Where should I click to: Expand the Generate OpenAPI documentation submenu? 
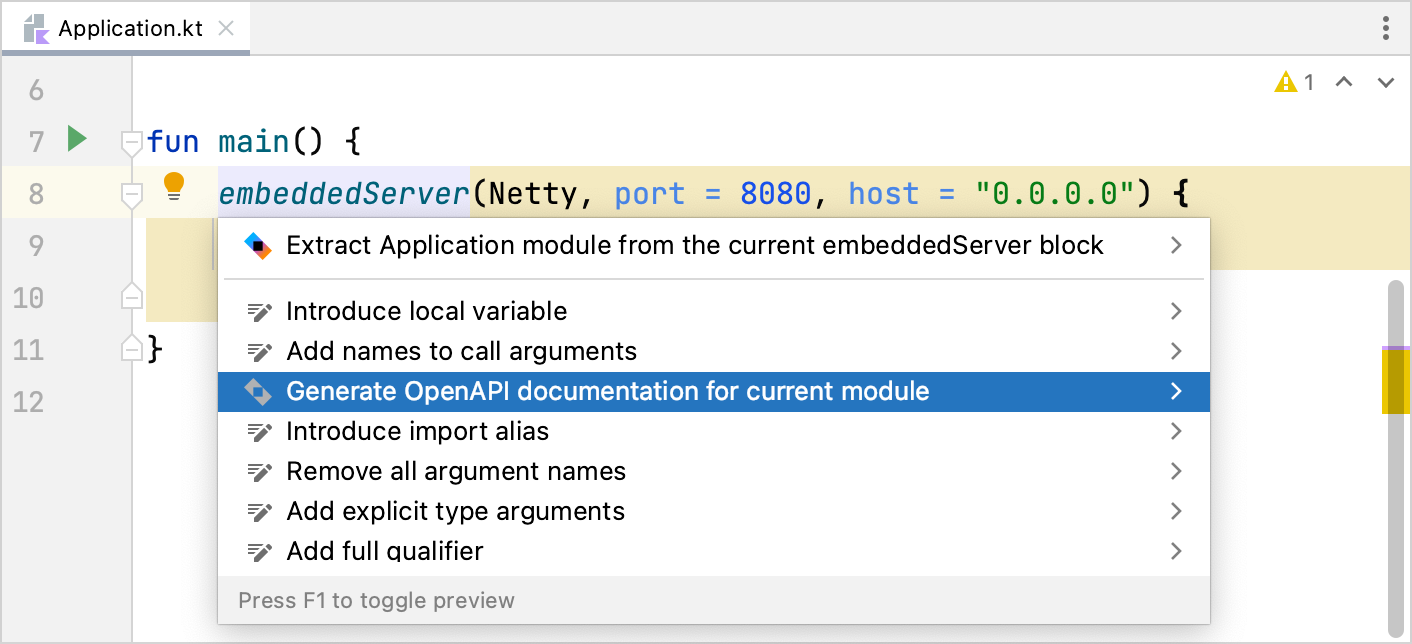pyautogui.click(x=1176, y=391)
